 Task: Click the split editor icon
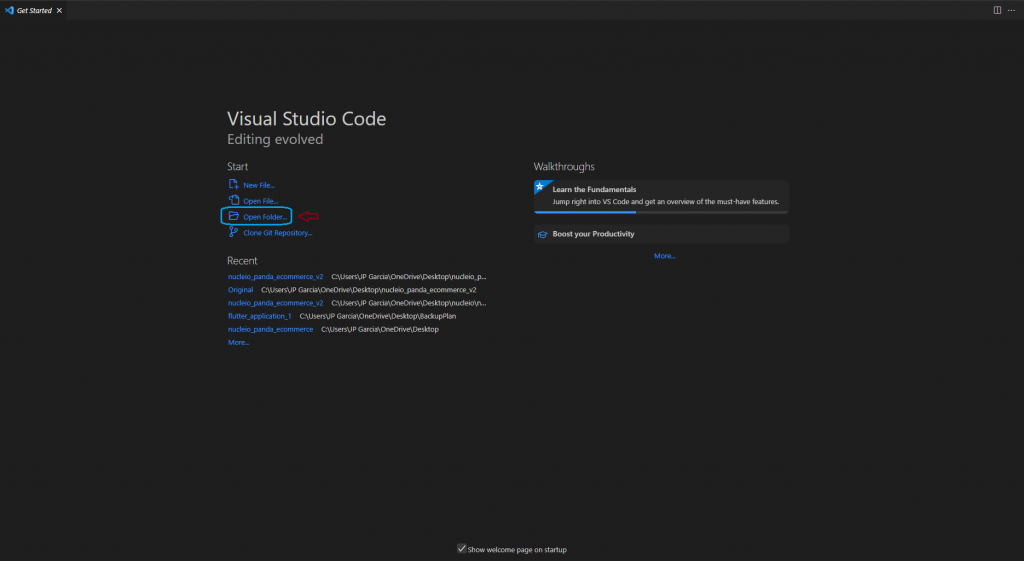(x=997, y=10)
